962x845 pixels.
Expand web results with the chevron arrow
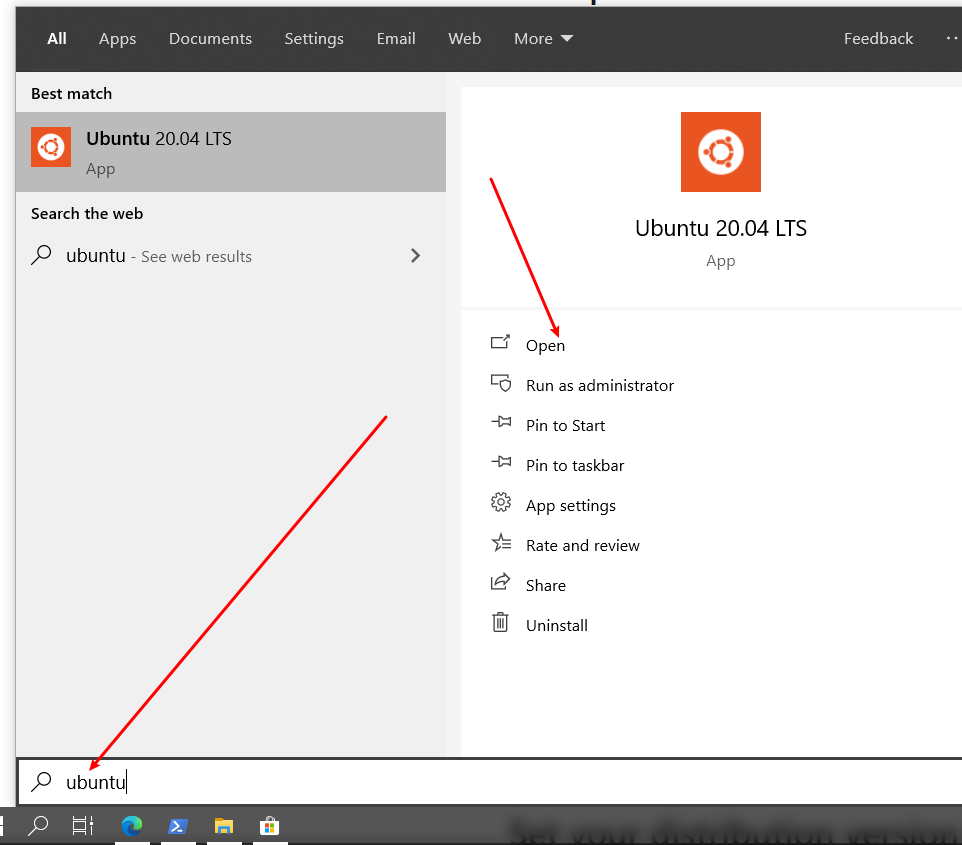(x=415, y=255)
